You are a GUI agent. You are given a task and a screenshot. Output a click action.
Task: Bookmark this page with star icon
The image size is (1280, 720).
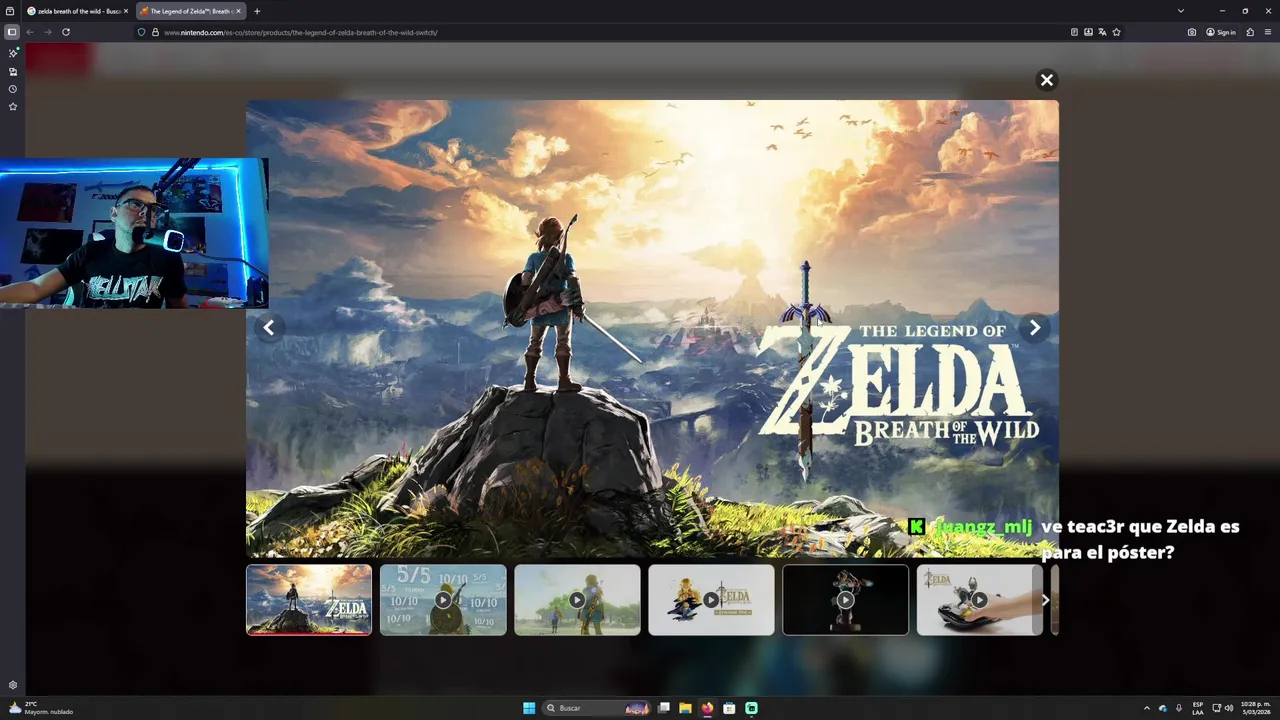click(1116, 32)
